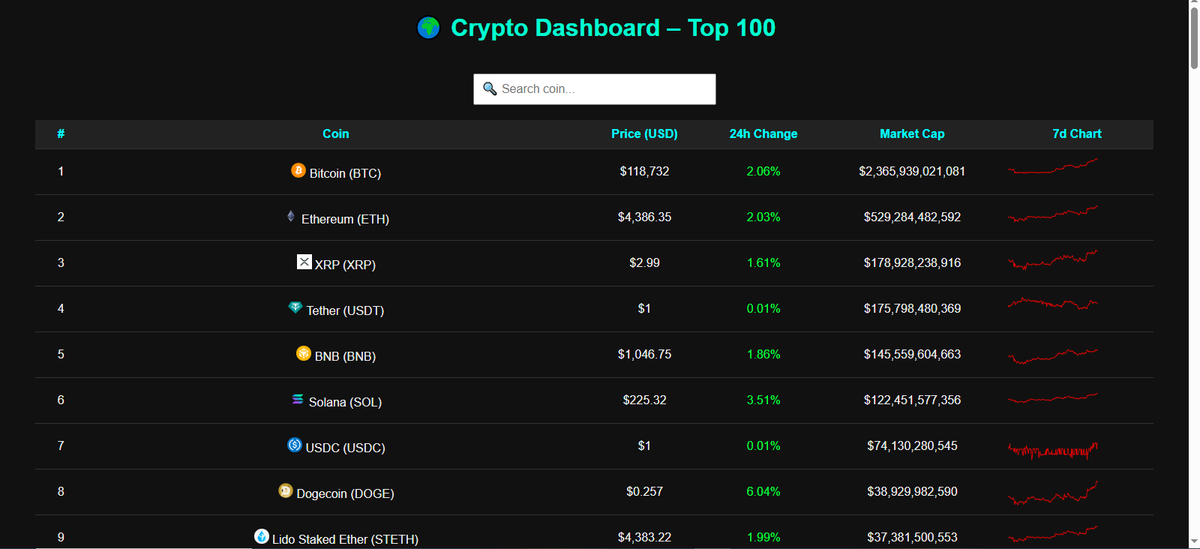Click the Solana market cap $122,451,577,356
Screen dimensions: 1200x549
pyautogui.click(x=912, y=400)
